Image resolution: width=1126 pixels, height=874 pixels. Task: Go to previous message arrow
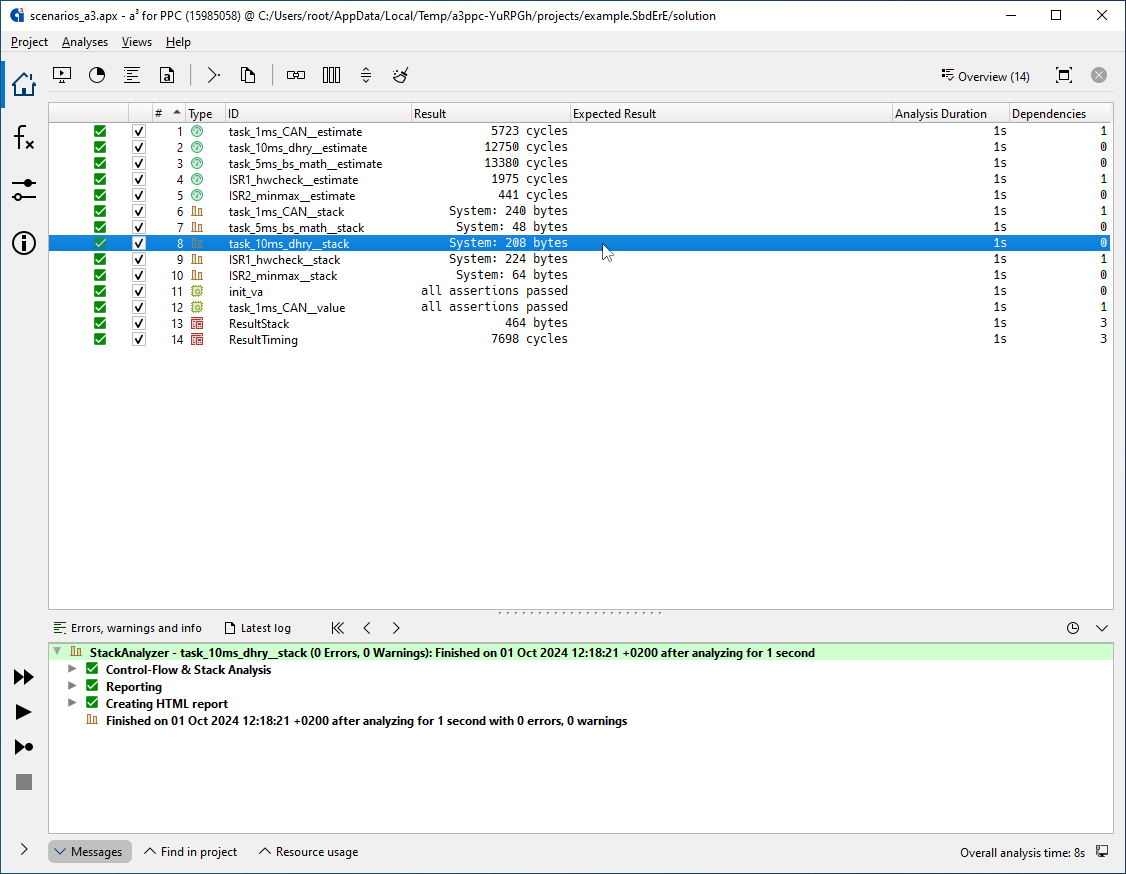(367, 628)
